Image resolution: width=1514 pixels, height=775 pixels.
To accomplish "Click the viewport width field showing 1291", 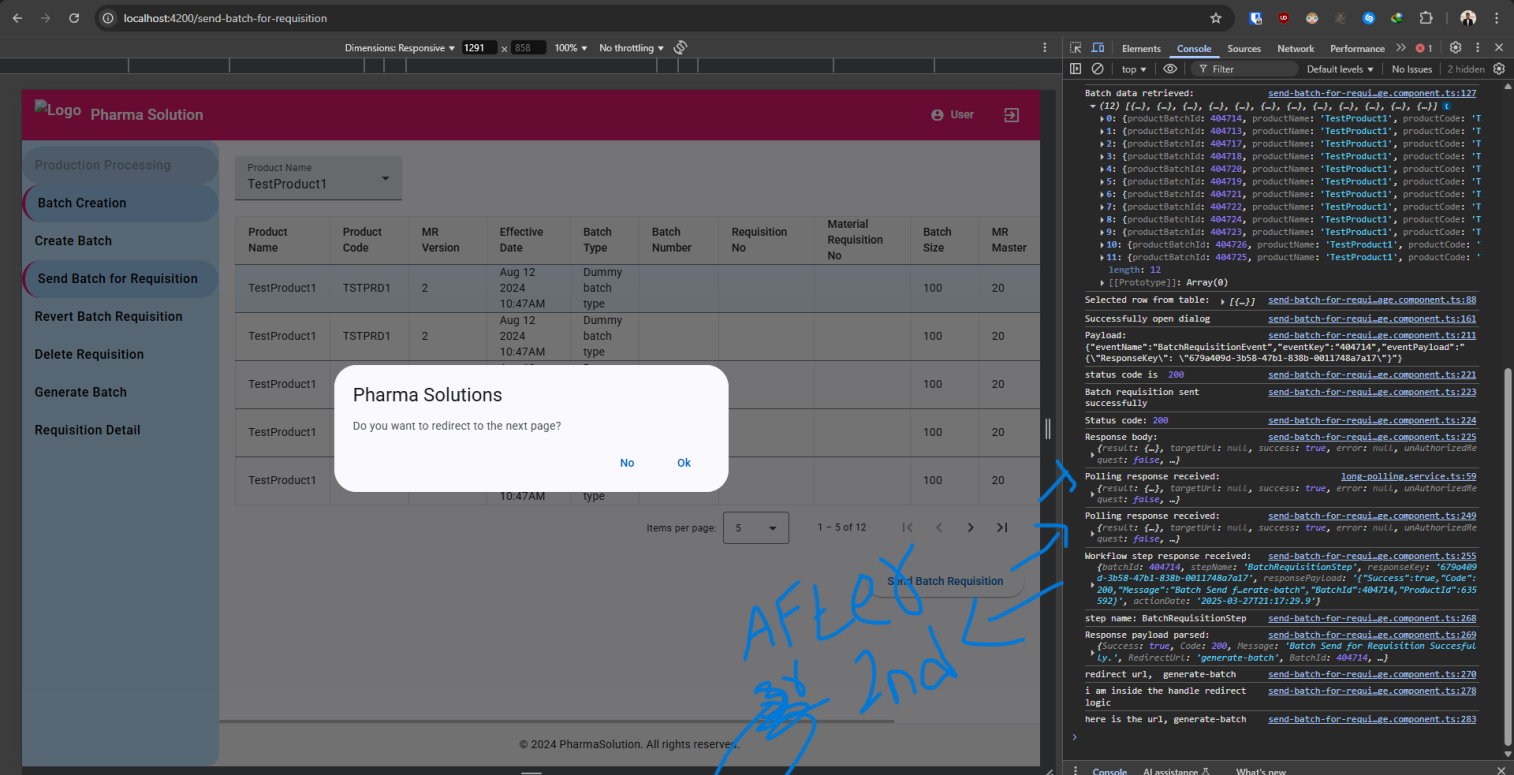I will [479, 48].
